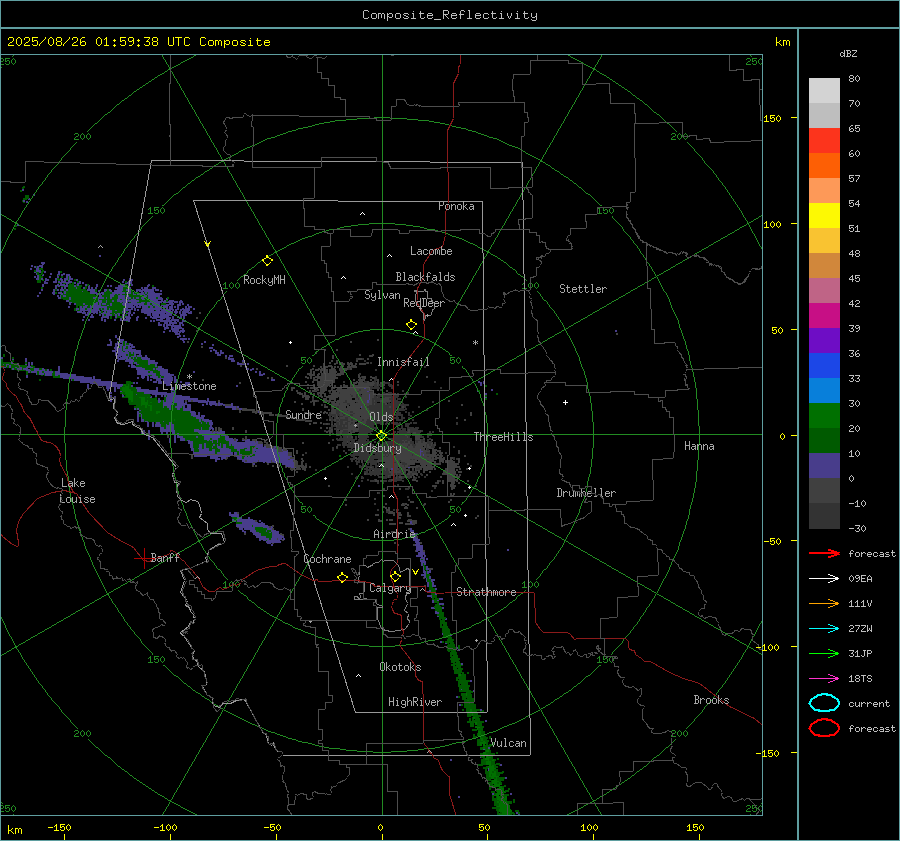The height and width of the screenshot is (841, 900).
Task: Click the 42 dBZ magenta color swatch
Action: [x=824, y=316]
